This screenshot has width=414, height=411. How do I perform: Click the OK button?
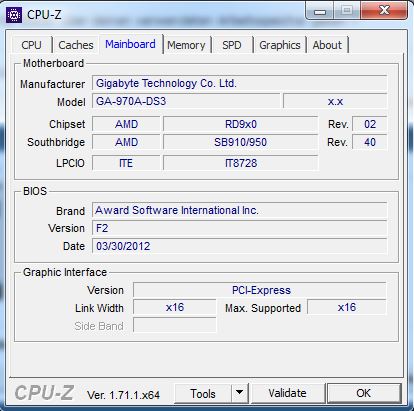pos(364,393)
